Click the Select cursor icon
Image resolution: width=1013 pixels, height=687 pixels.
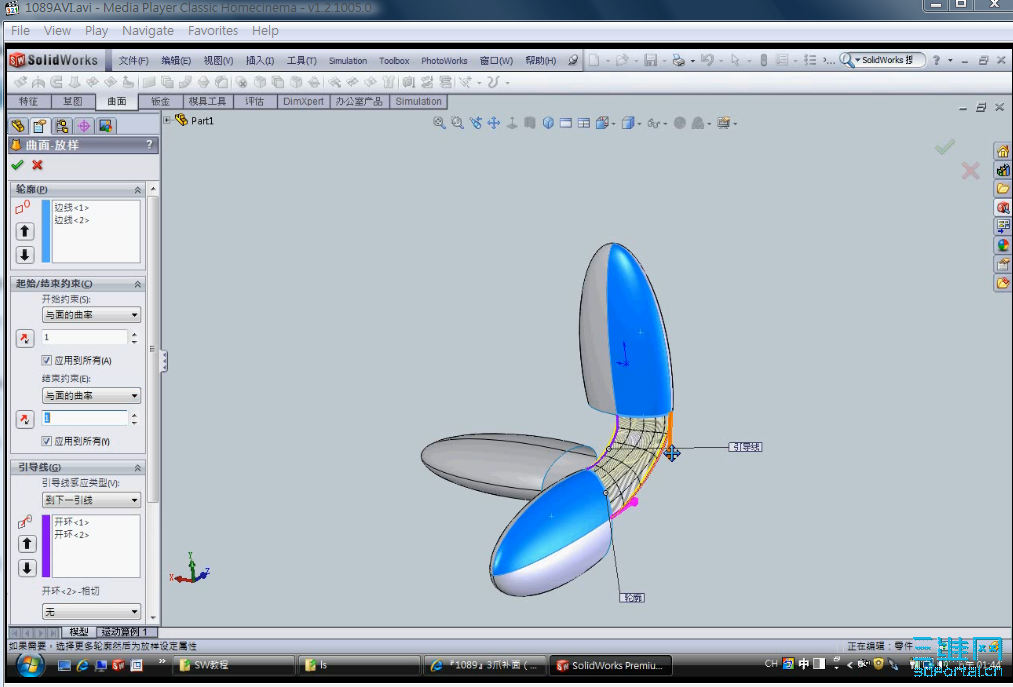pyautogui.click(x=735, y=60)
